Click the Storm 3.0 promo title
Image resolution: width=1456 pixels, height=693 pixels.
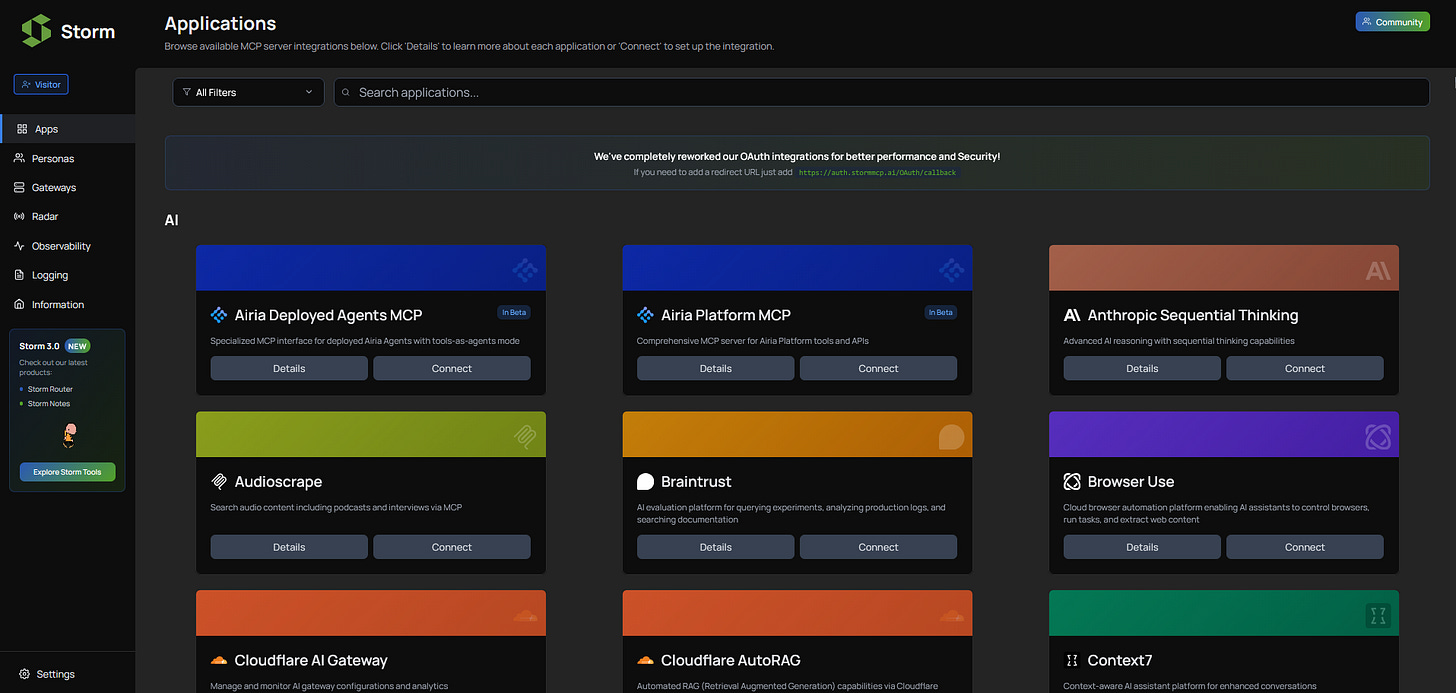(40, 346)
